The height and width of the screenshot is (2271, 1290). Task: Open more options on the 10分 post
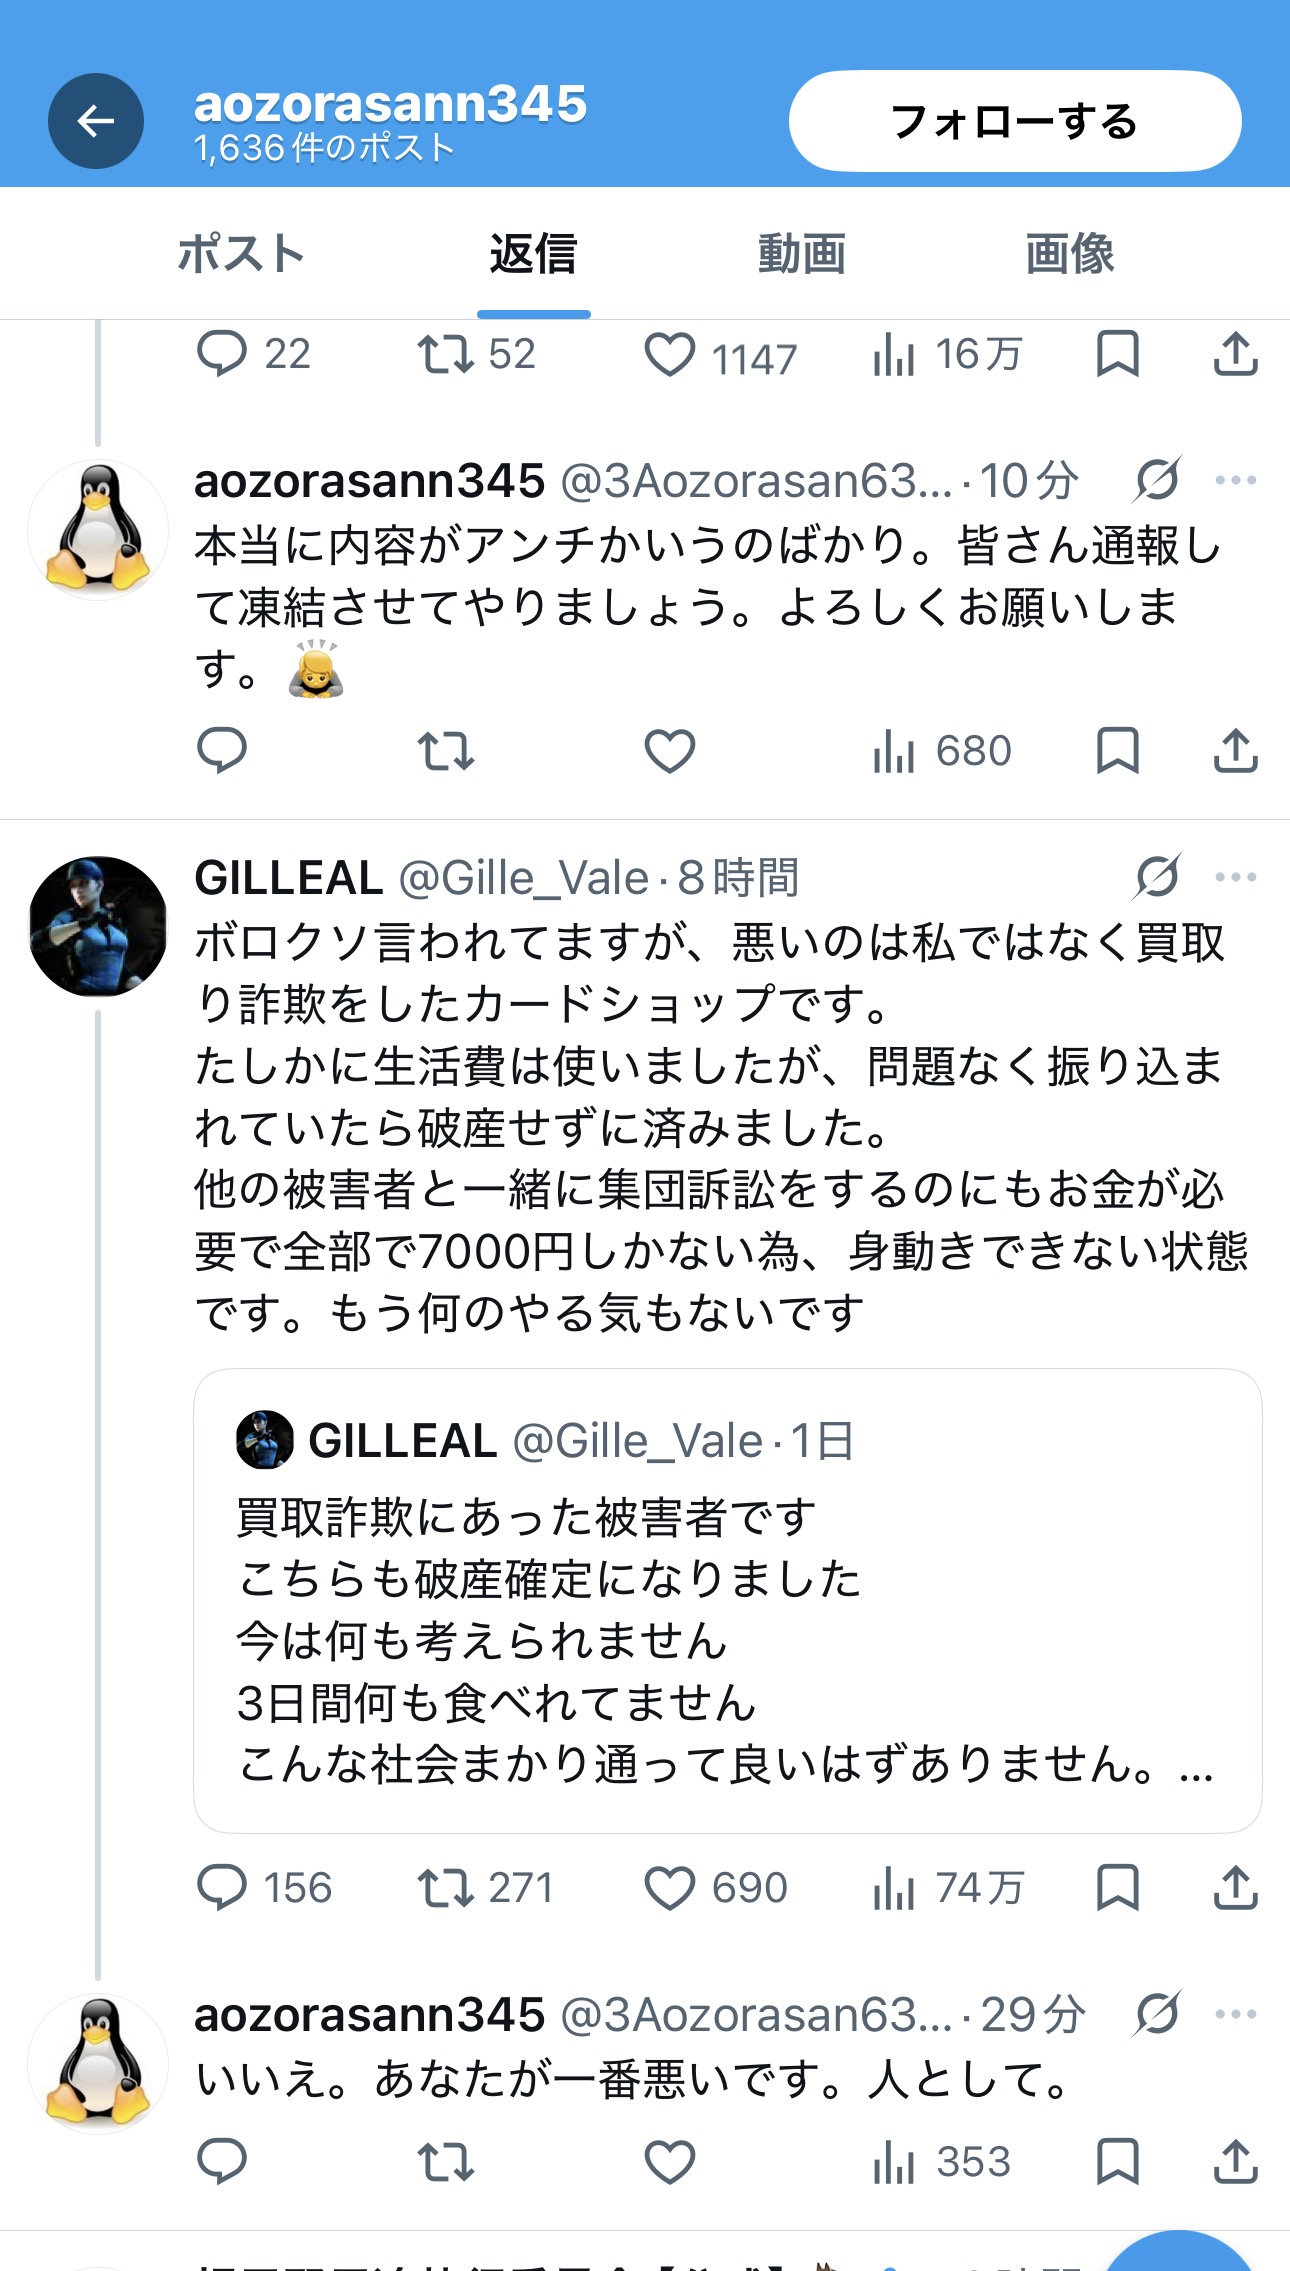[x=1236, y=480]
